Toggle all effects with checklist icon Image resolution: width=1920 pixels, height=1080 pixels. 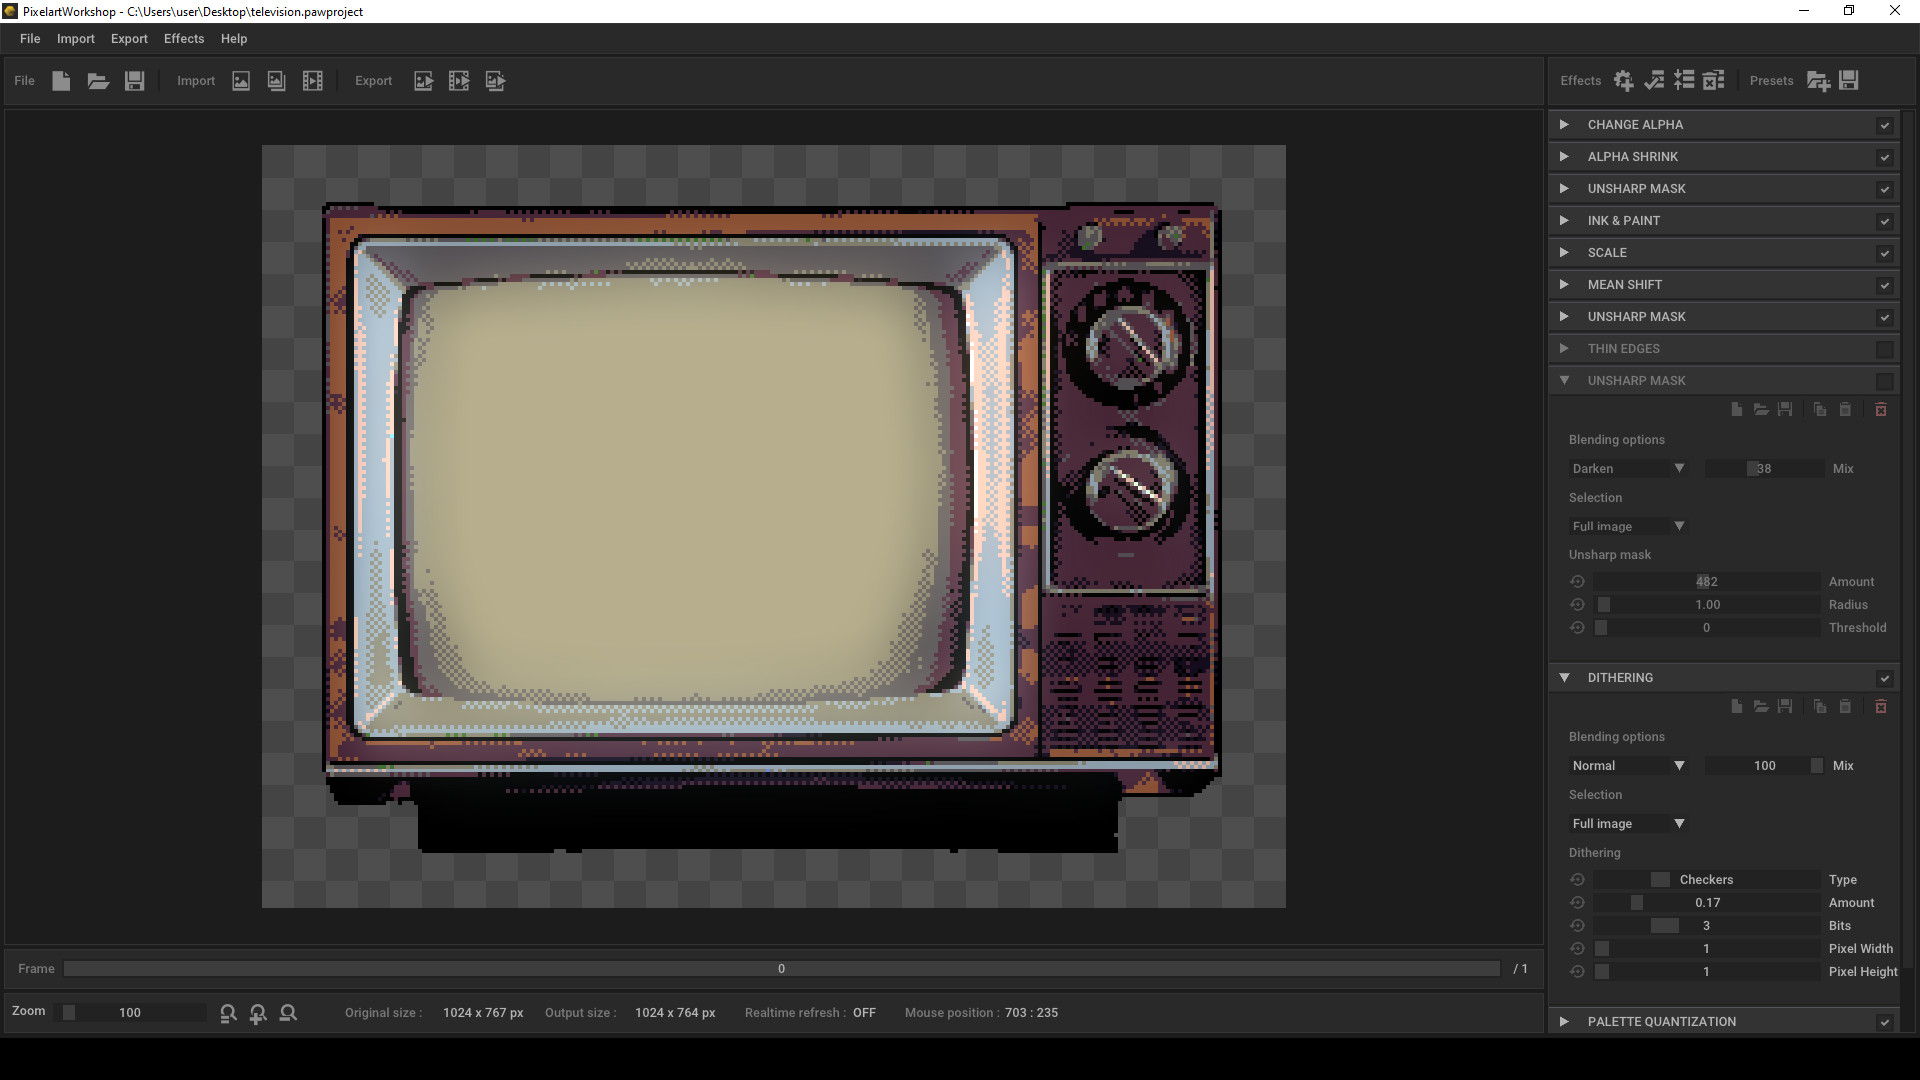[1654, 81]
